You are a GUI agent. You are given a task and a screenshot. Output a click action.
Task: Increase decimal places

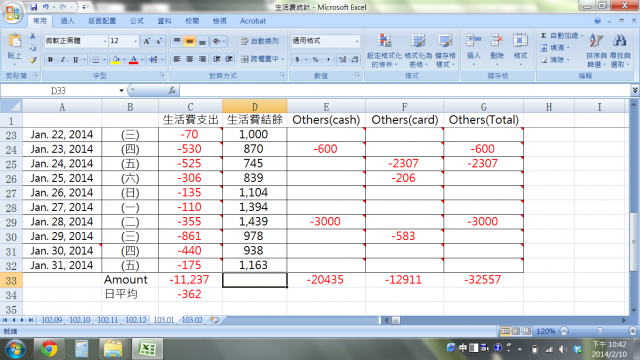point(342,60)
